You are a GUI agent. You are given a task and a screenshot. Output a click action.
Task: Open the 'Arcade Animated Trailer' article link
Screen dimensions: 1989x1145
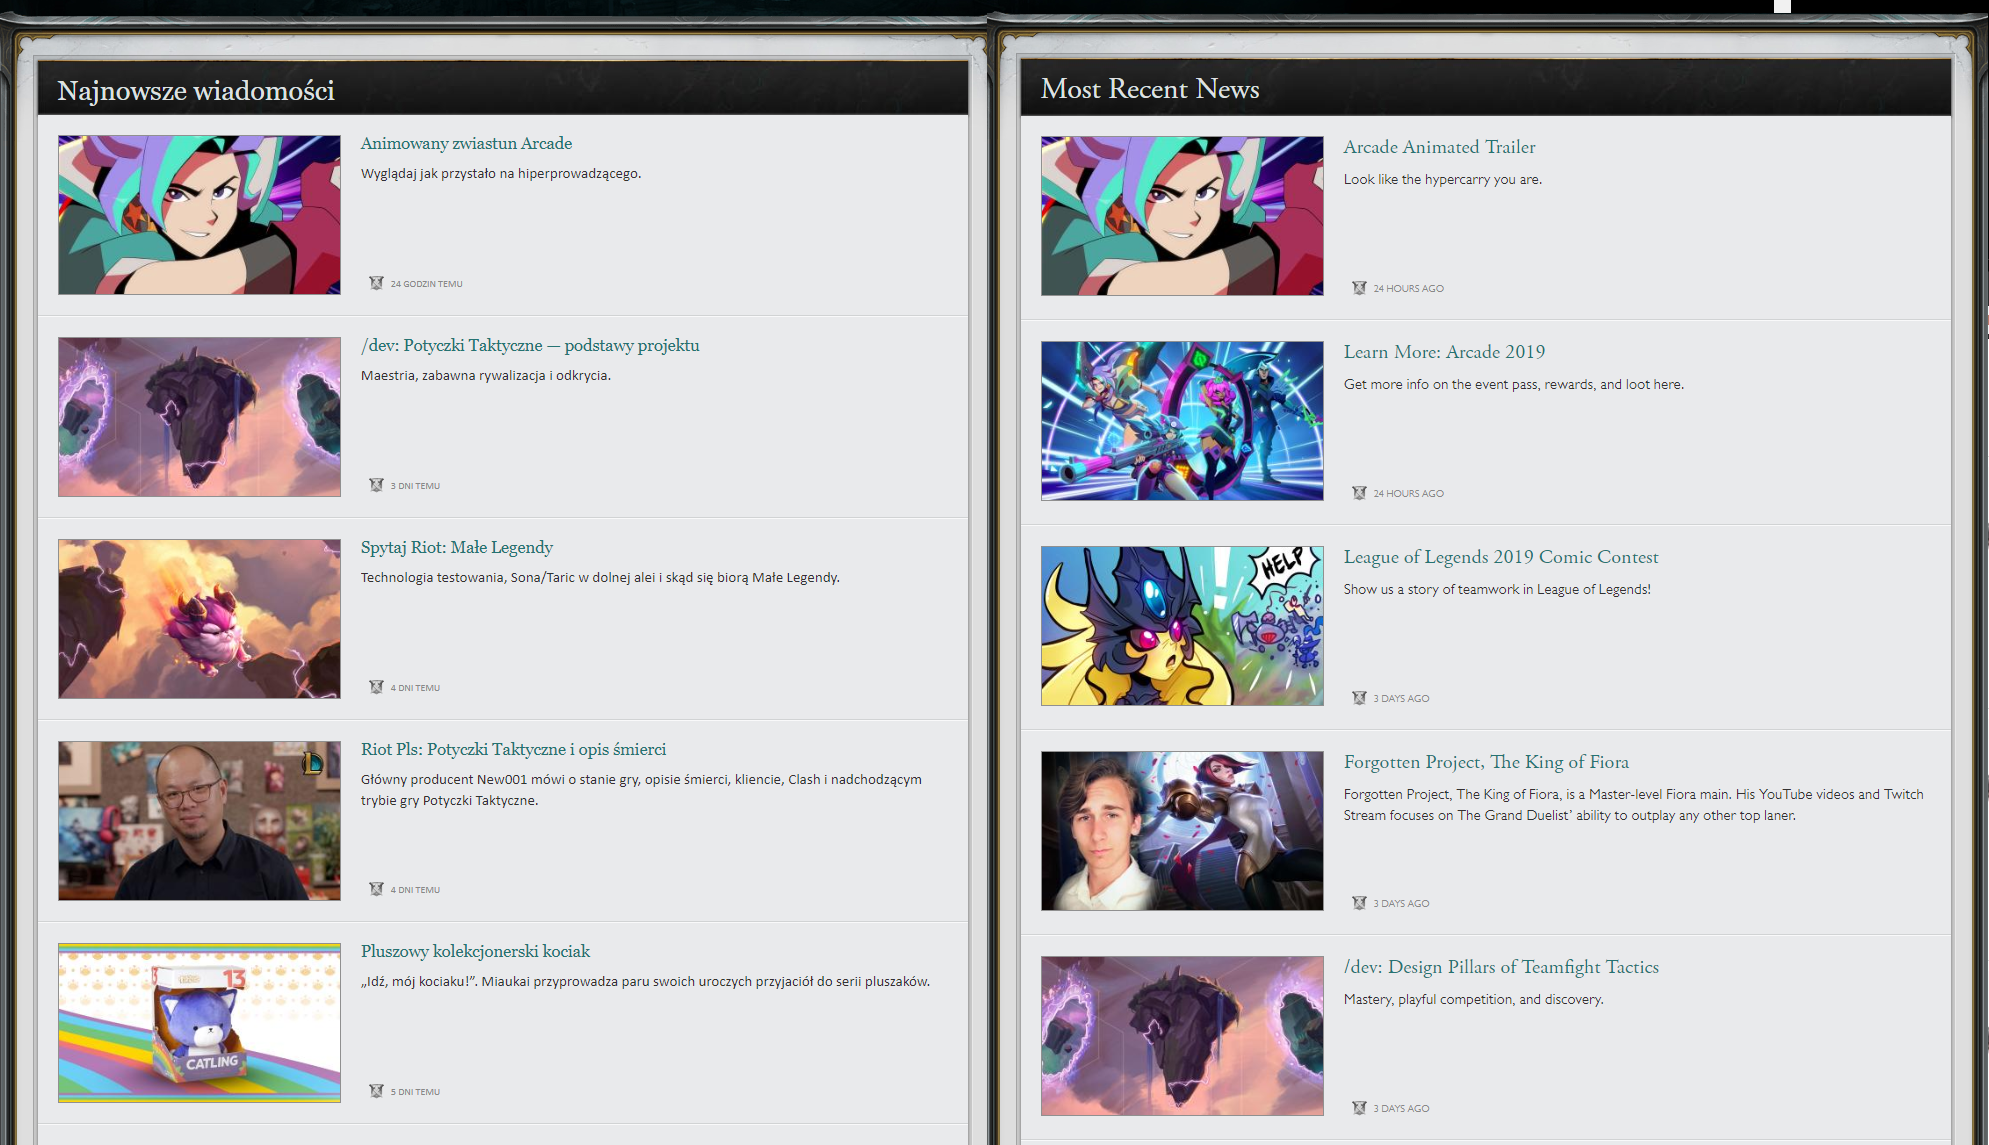pyautogui.click(x=1439, y=147)
